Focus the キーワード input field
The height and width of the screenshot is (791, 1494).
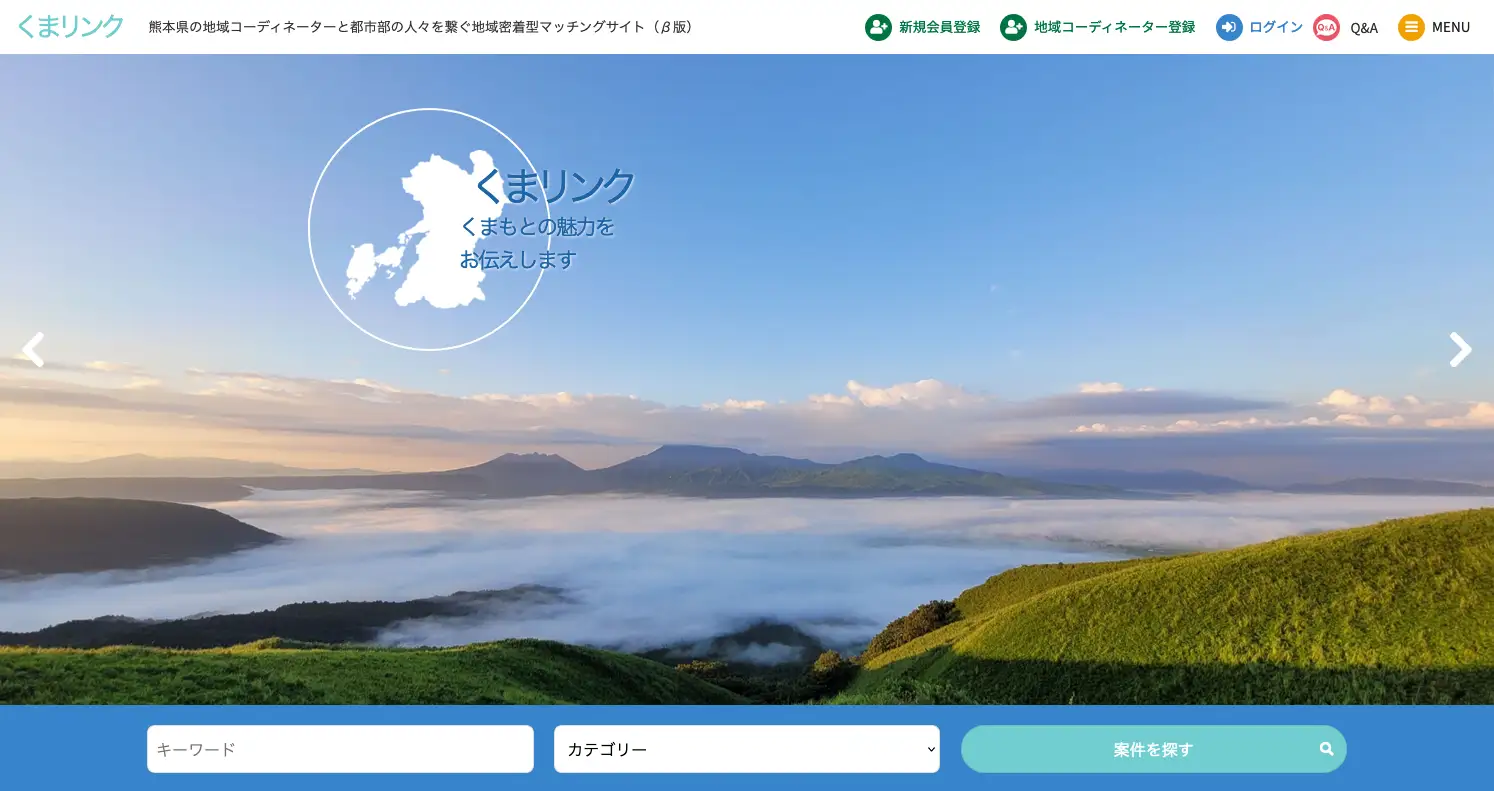(x=340, y=749)
